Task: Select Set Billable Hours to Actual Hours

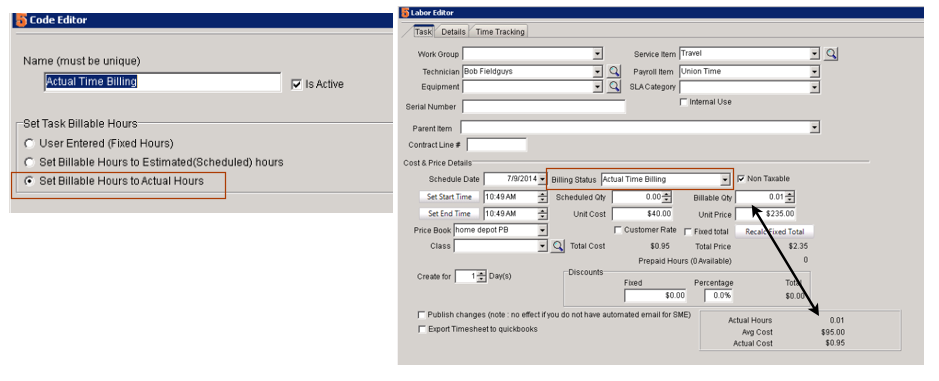Action: tap(29, 181)
